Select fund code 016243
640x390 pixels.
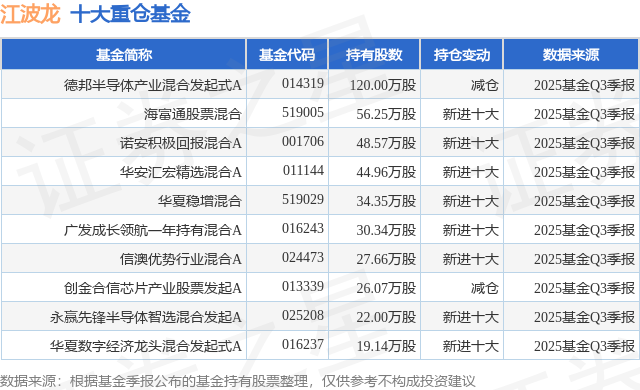click(303, 228)
